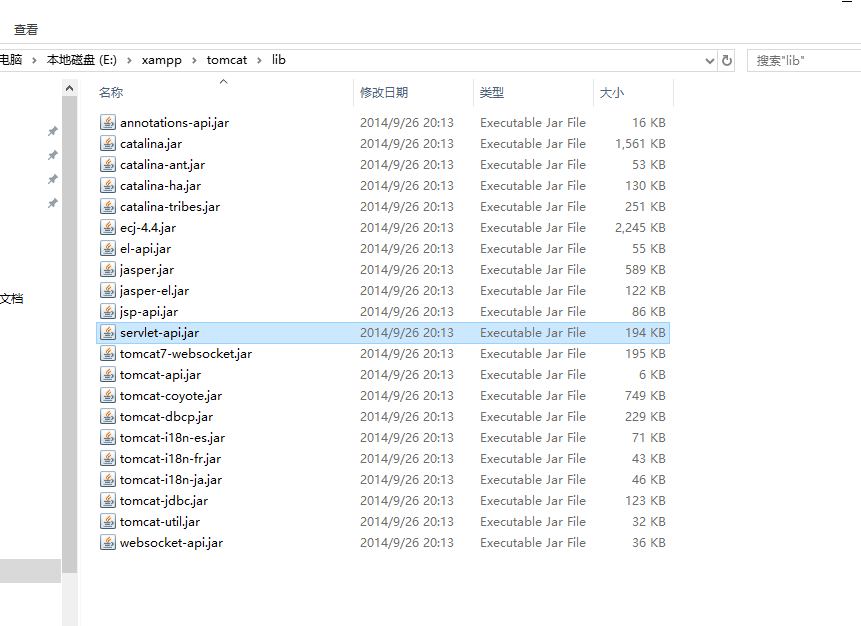861x626 pixels.
Task: Click the websocket-api.jar file icon
Action: [x=108, y=542]
